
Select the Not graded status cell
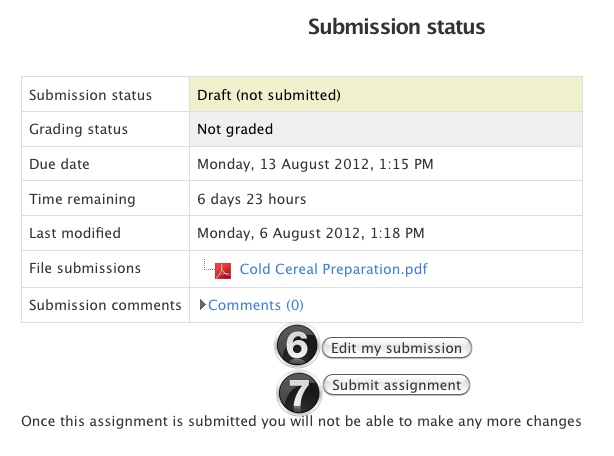point(386,129)
